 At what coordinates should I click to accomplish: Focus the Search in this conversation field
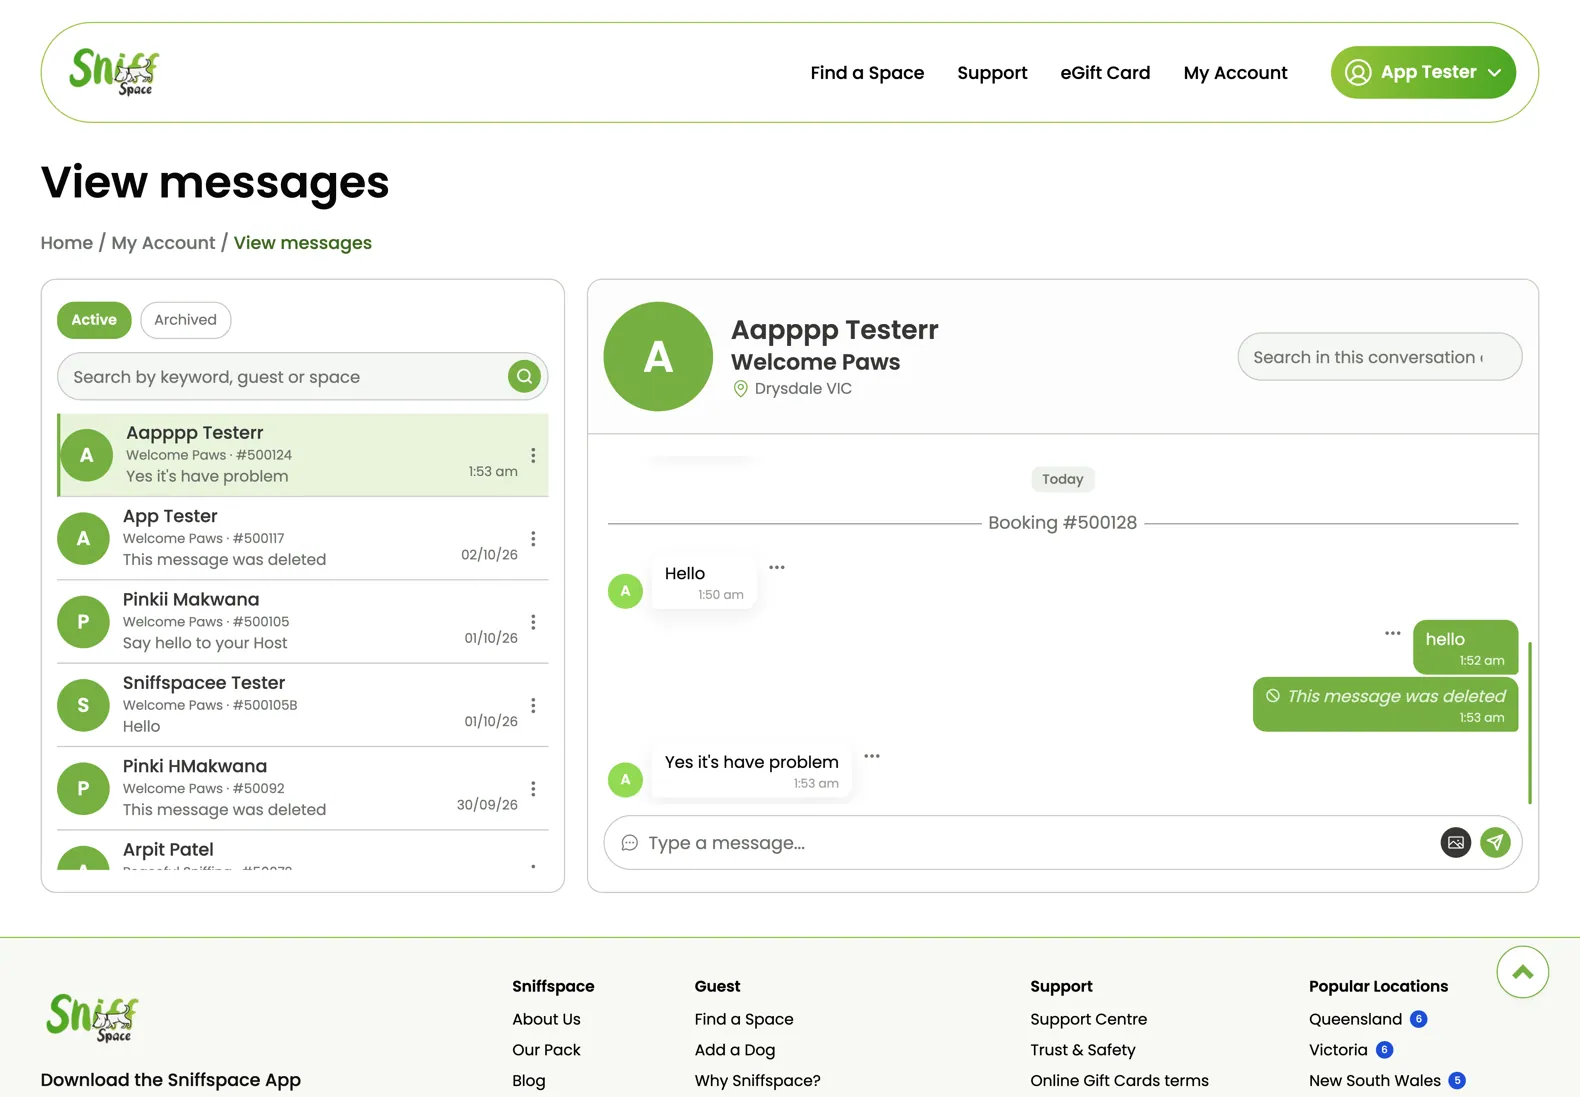tap(1379, 357)
